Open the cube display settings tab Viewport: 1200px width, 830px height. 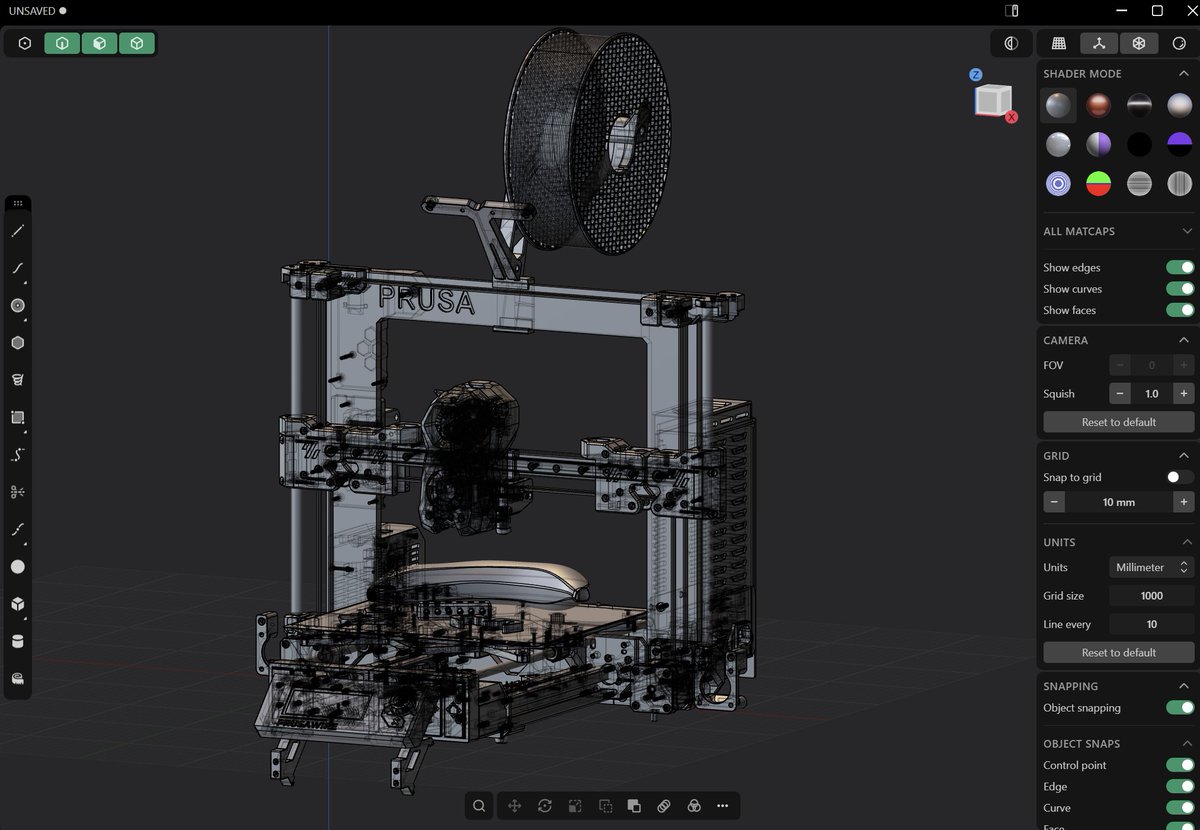tap(1138, 43)
